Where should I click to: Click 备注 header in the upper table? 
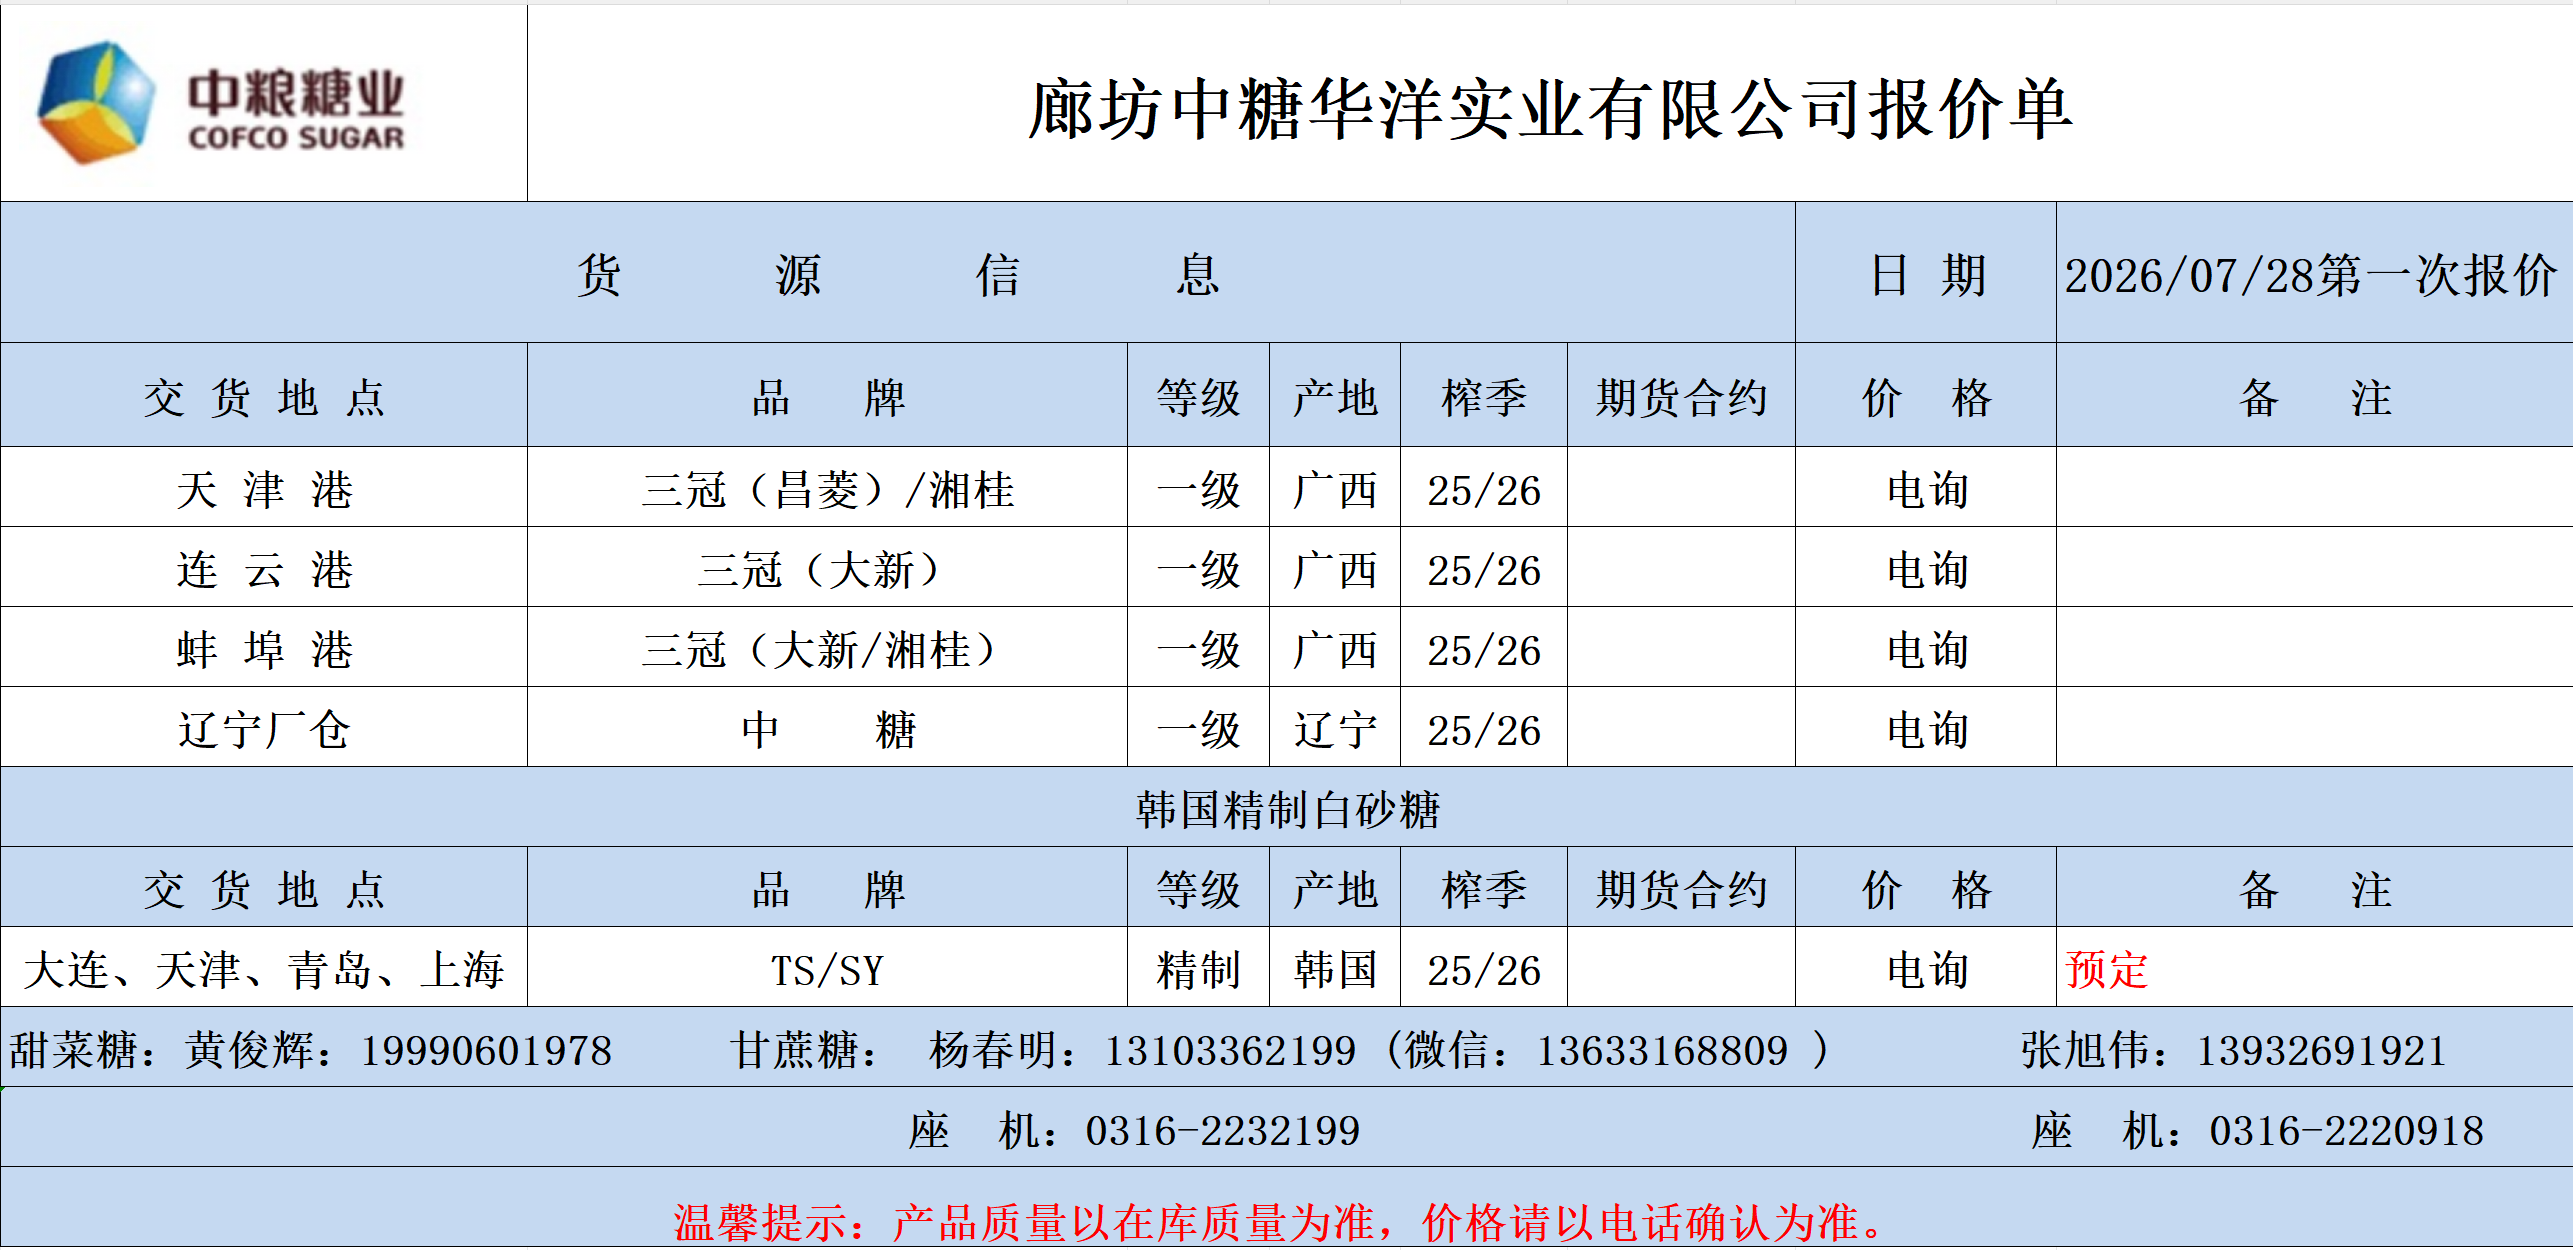[x=2313, y=396]
